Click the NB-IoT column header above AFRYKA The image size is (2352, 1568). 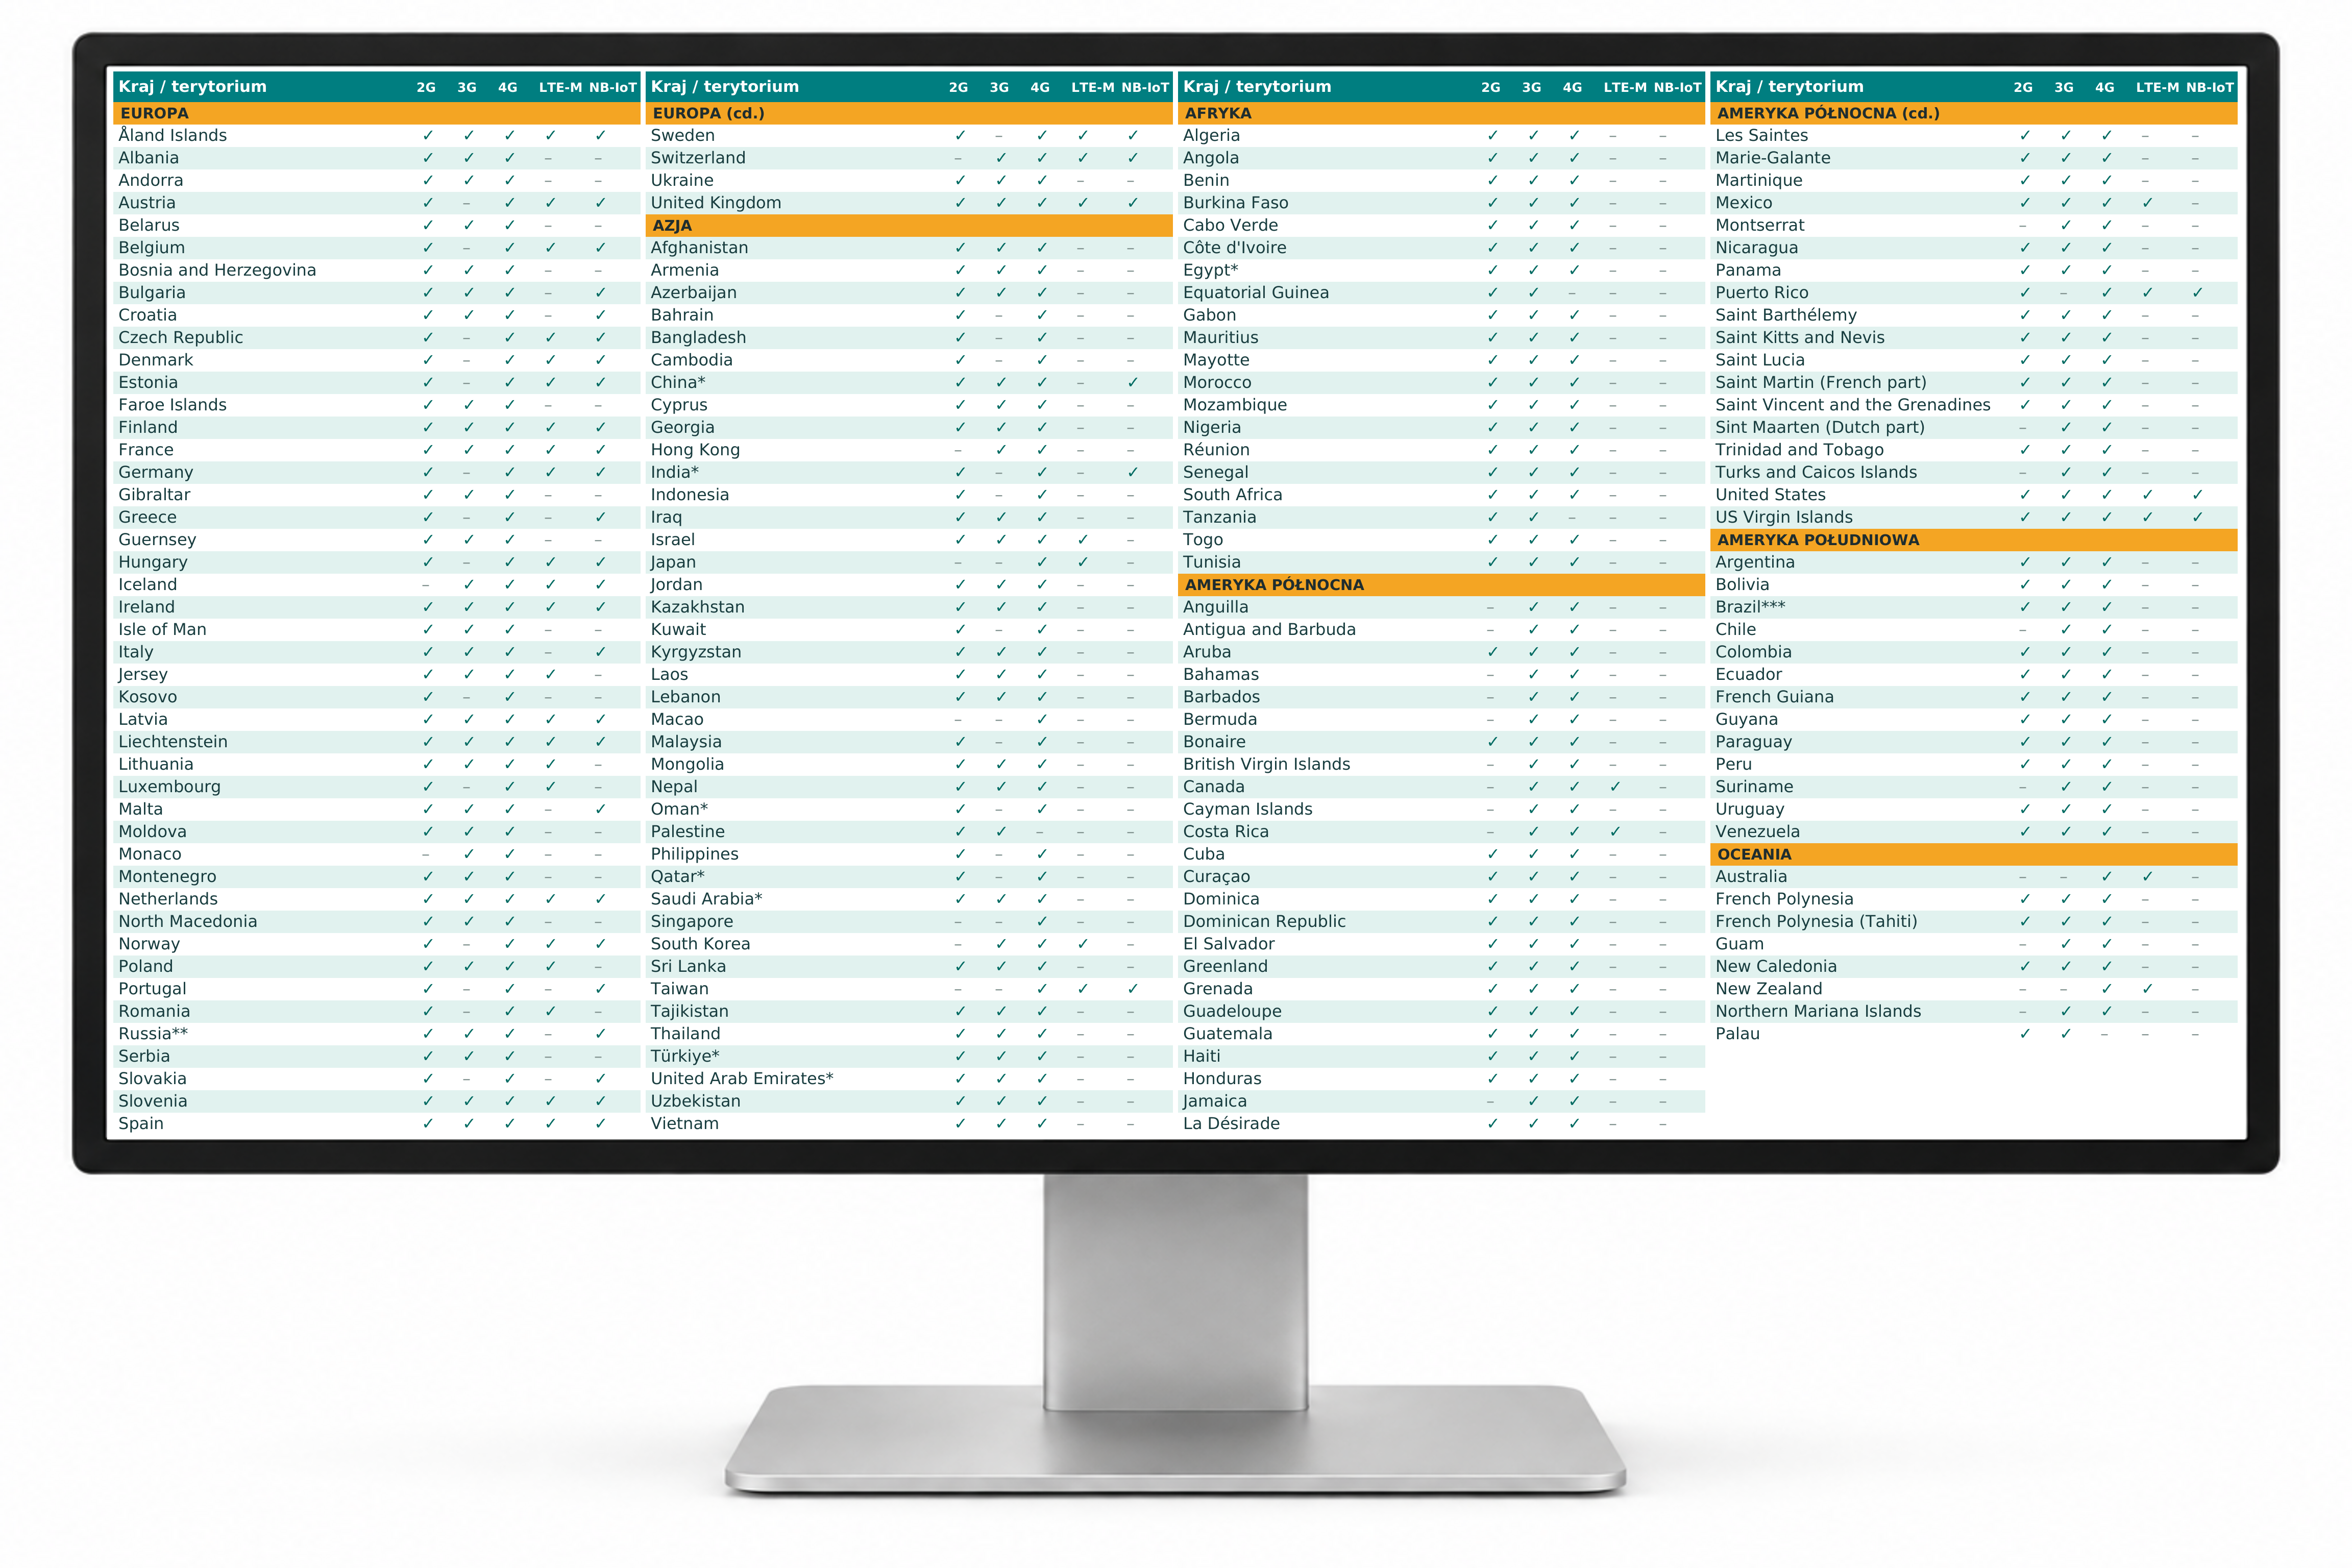pos(1677,87)
